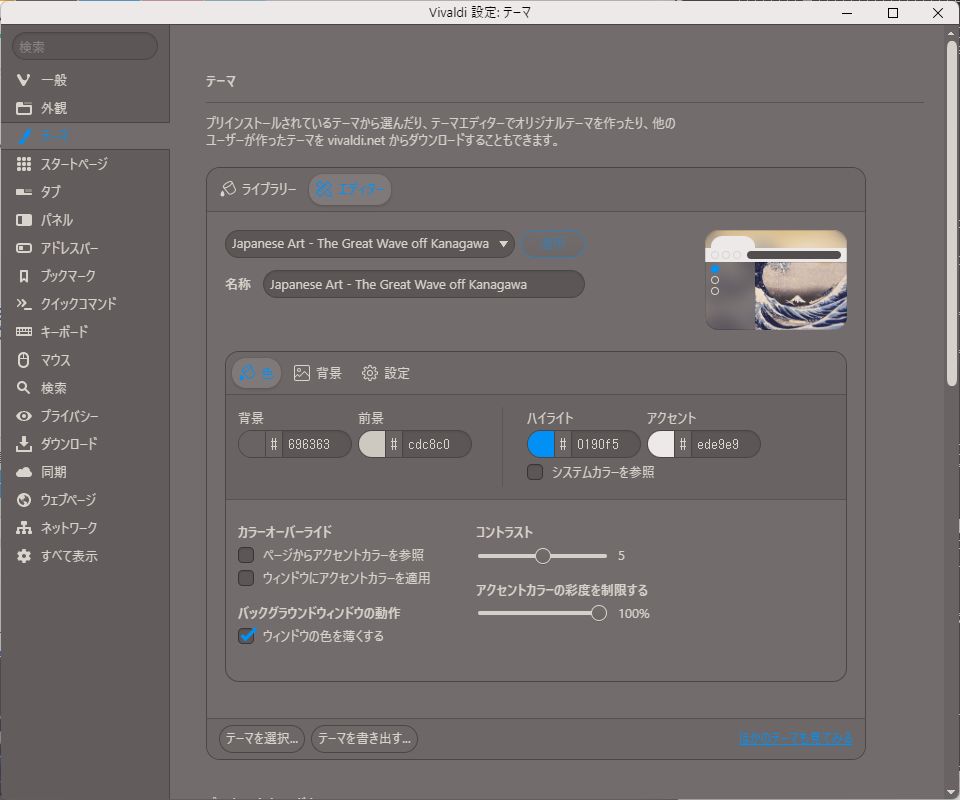This screenshot has width=960, height=800.
Task: Open the more themes link
Action: (795, 739)
